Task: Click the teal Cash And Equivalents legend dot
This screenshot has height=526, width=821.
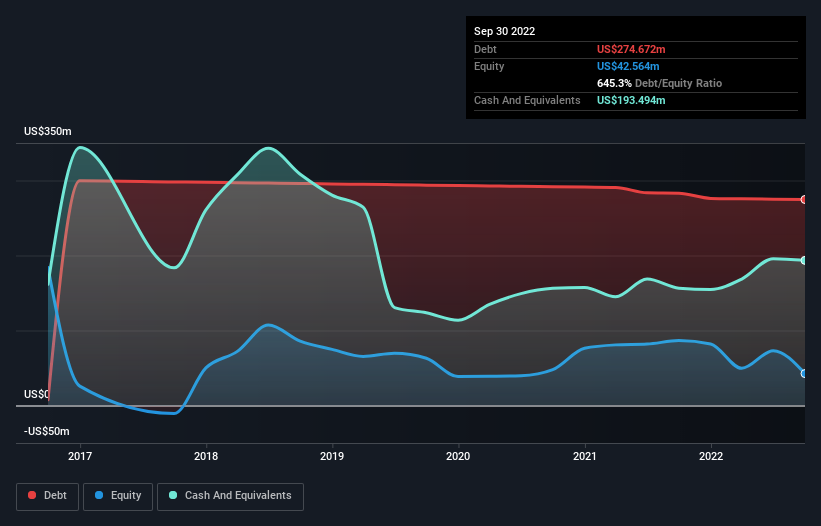Action: click(173, 495)
